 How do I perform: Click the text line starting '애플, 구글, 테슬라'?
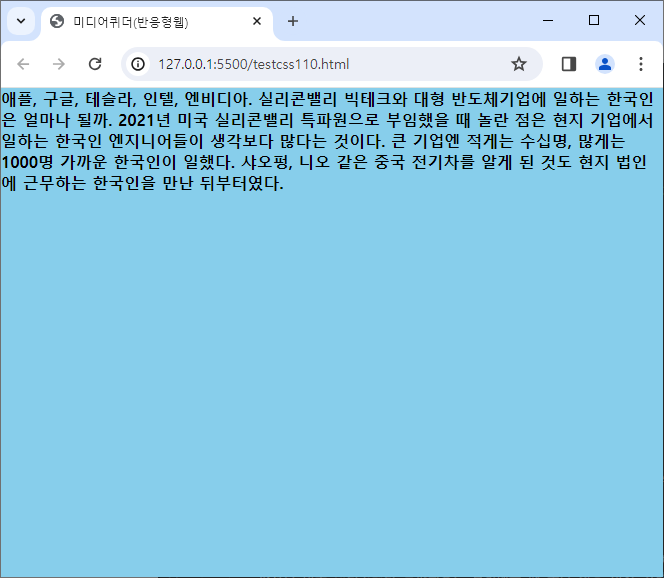[x=327, y=100]
